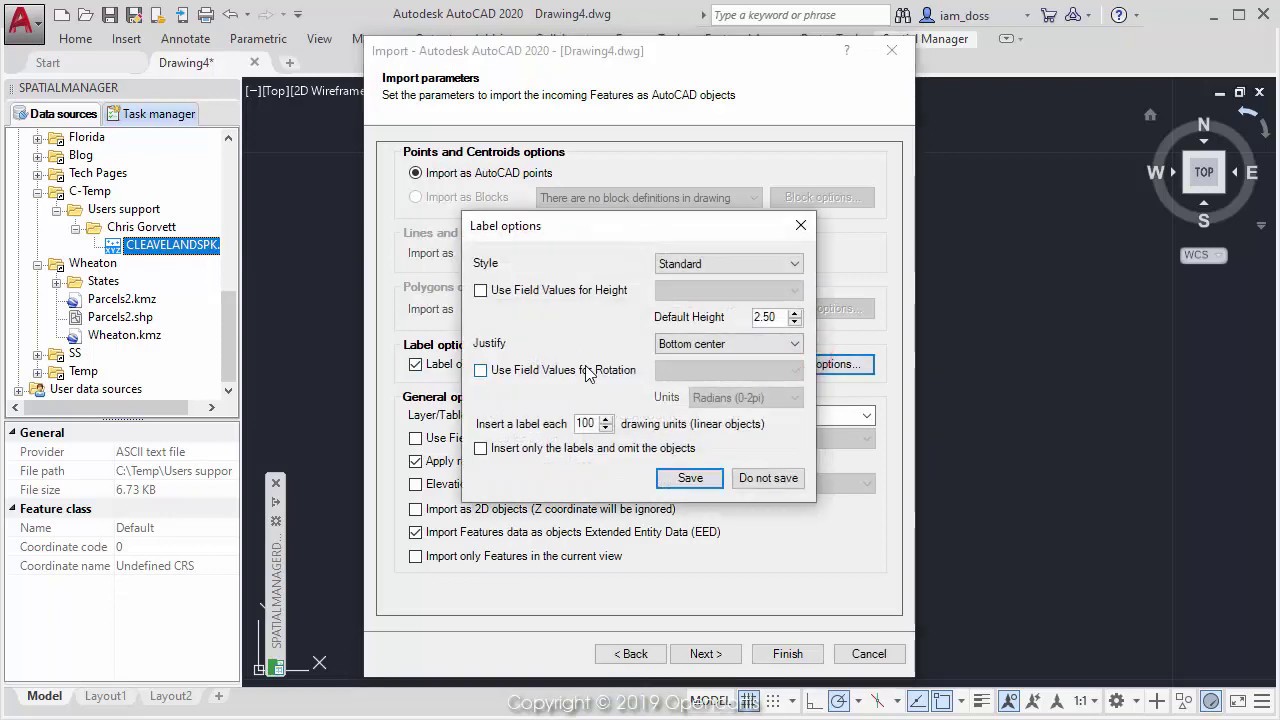Click the workspace switching gear icon
This screenshot has height=720, width=1280.
(x=1117, y=701)
